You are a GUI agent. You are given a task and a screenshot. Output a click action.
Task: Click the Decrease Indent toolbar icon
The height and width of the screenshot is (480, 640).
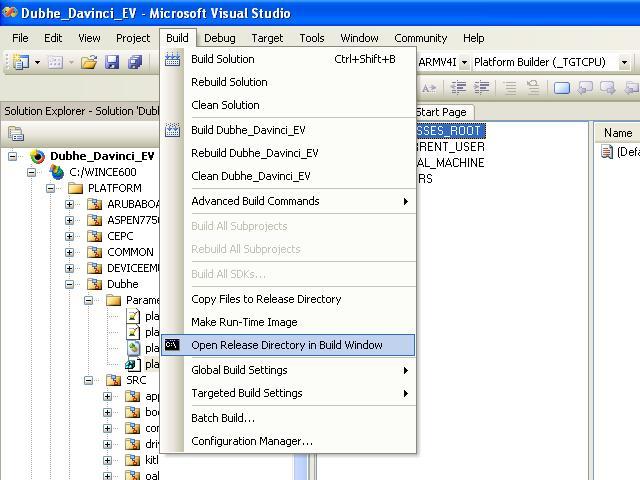pyautogui.click(x=458, y=87)
